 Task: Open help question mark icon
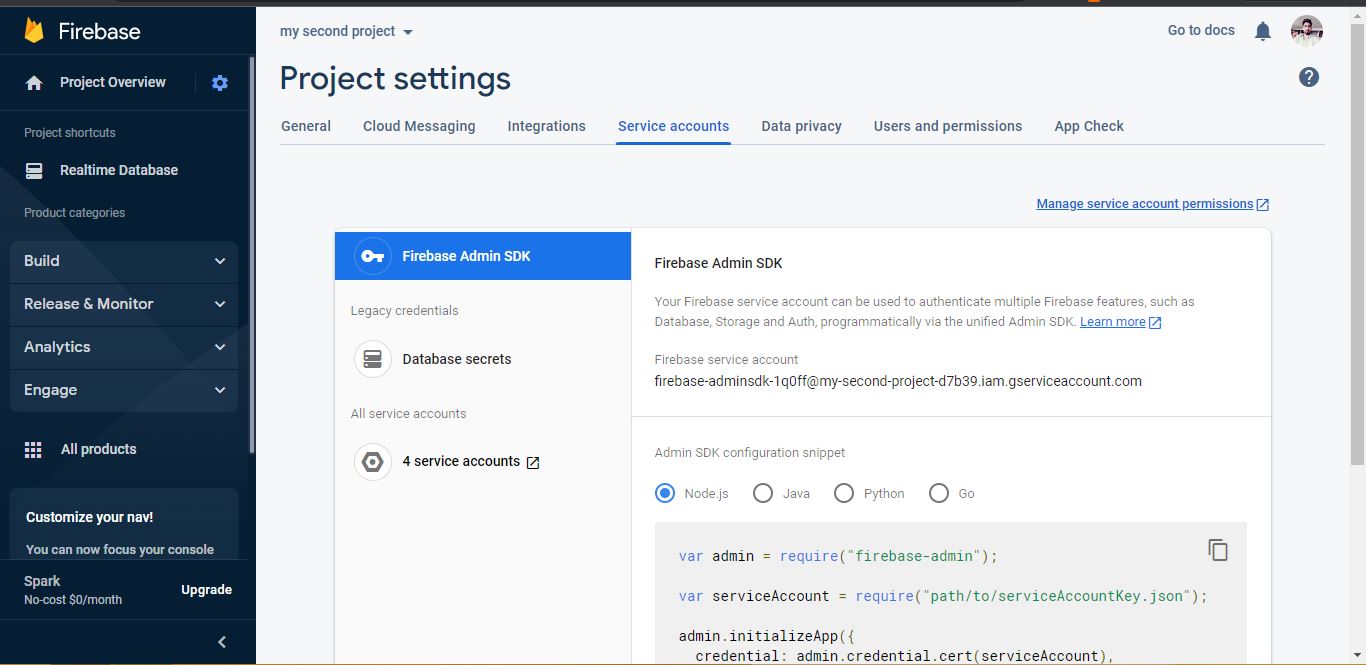(1309, 77)
